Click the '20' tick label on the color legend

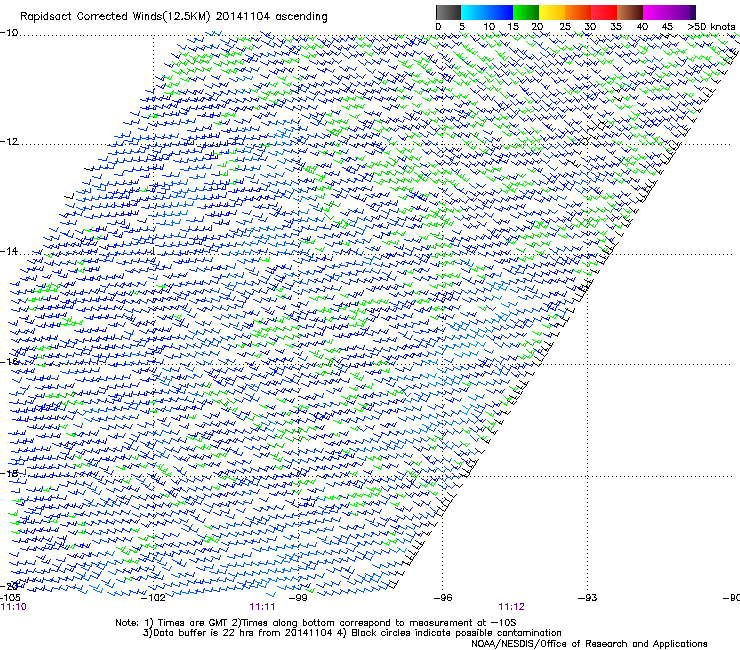537,27
